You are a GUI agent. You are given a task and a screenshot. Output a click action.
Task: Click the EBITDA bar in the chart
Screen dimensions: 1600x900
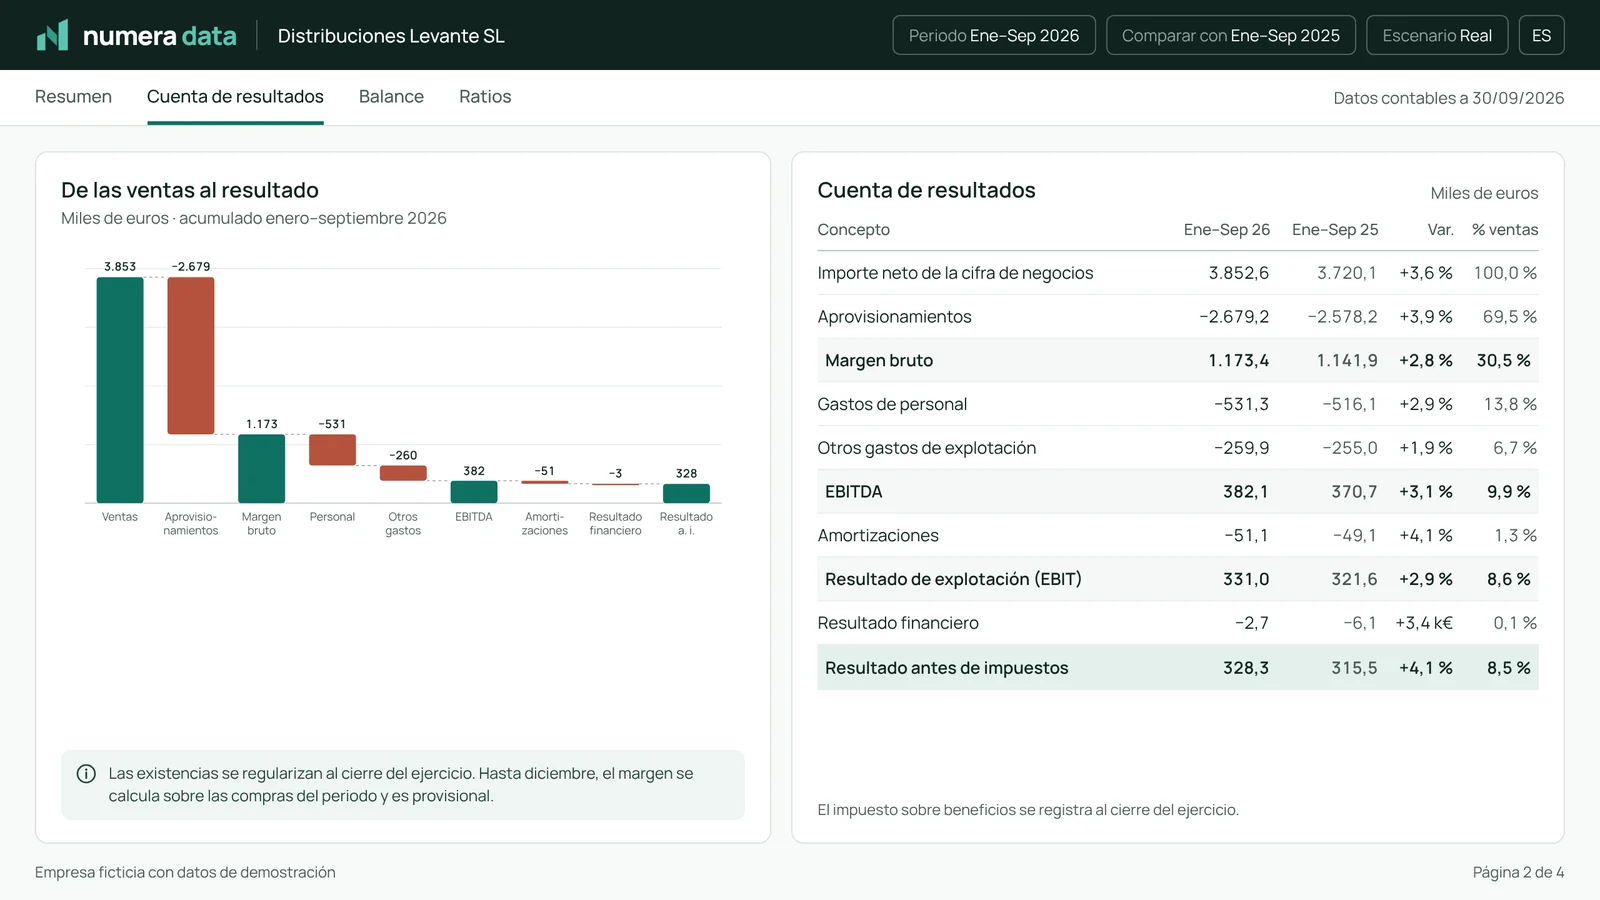(x=474, y=492)
